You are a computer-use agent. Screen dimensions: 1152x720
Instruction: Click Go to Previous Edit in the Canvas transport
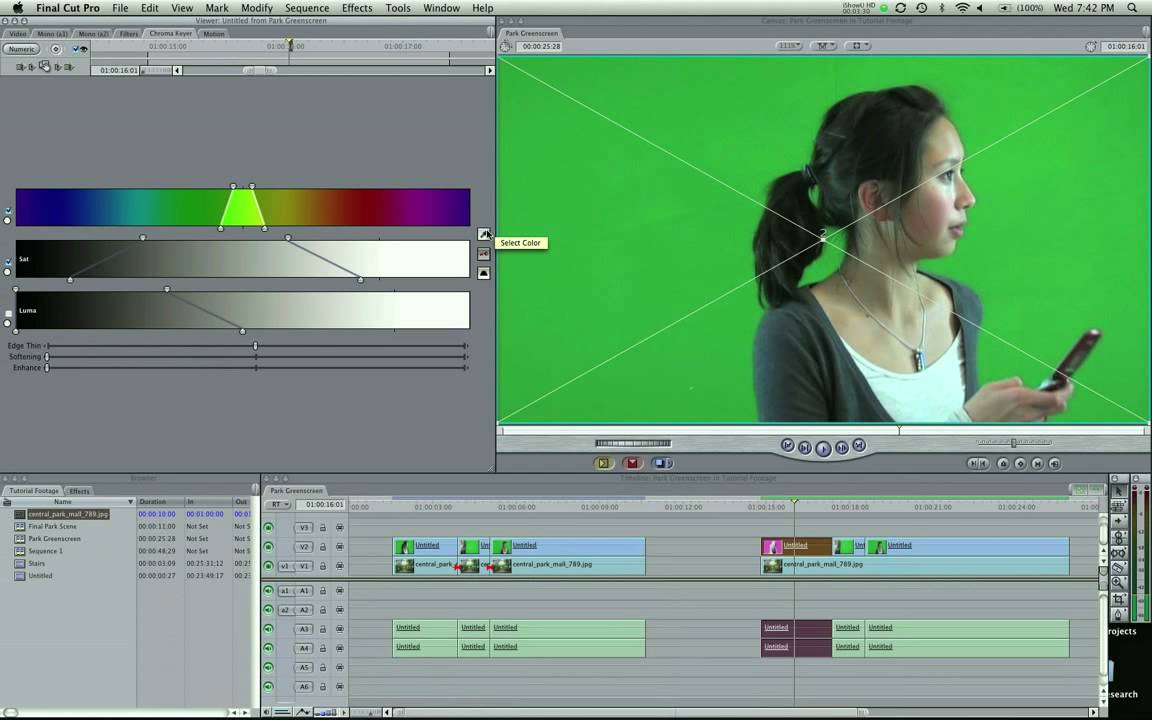point(788,445)
